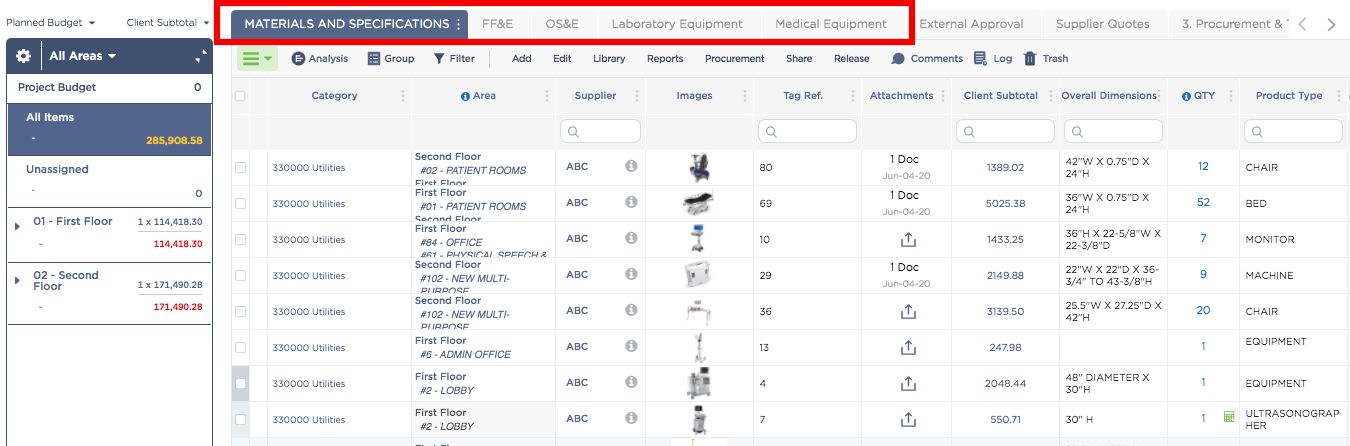
Task: Open the Supplier column options menu
Action: coord(637,96)
